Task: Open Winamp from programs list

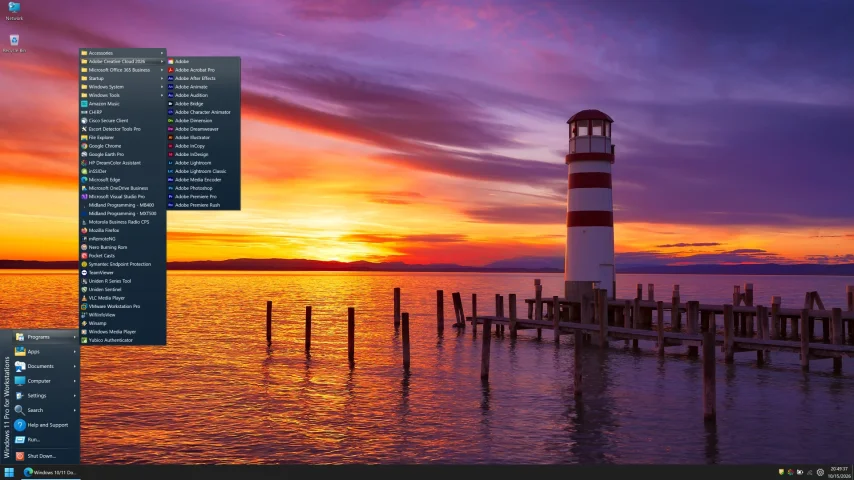Action: pos(123,323)
